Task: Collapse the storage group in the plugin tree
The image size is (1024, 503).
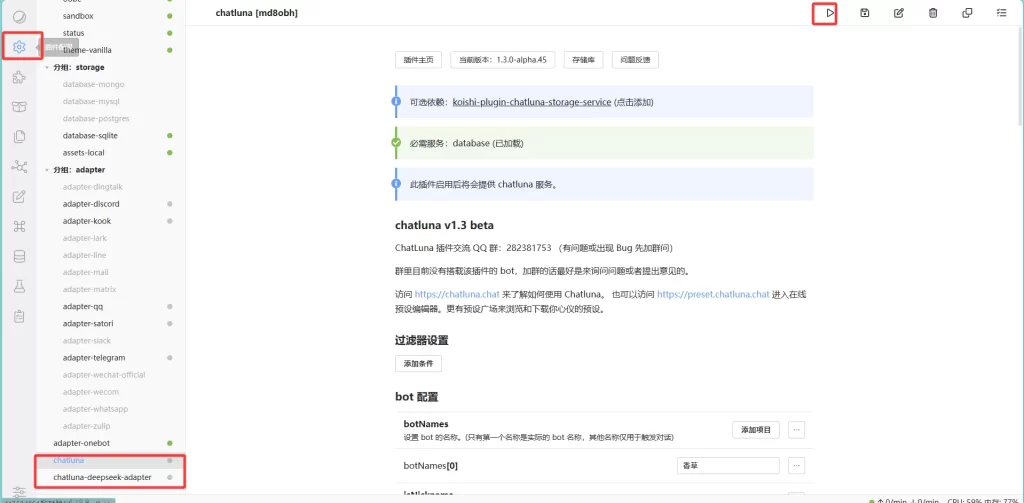Action: [x=47, y=67]
